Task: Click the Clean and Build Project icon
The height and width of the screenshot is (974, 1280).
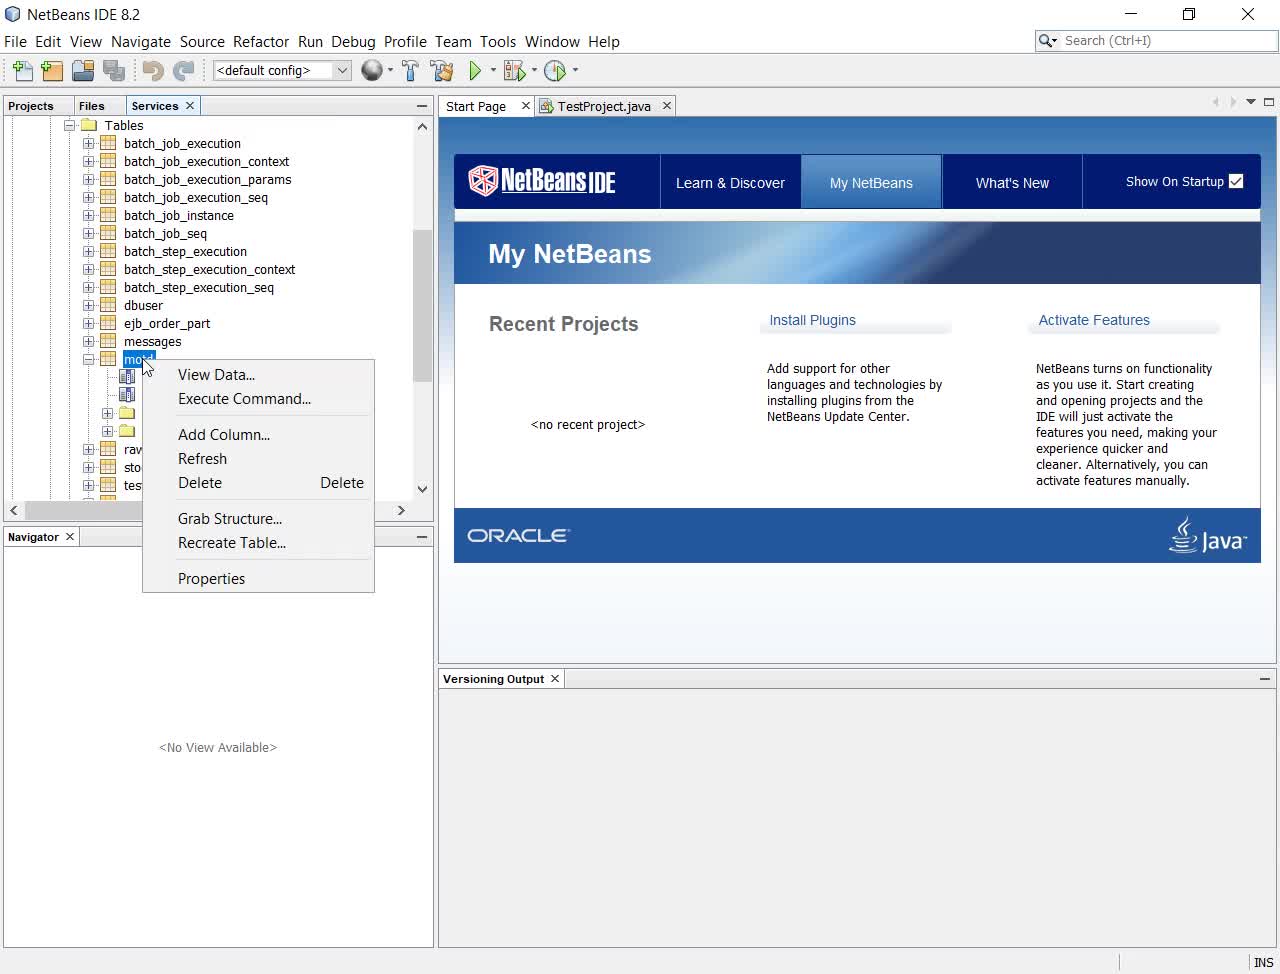Action: [x=441, y=70]
